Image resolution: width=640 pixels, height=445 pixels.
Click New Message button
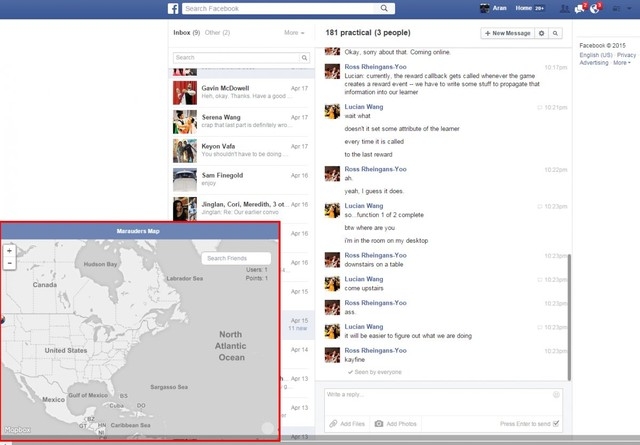click(507, 33)
